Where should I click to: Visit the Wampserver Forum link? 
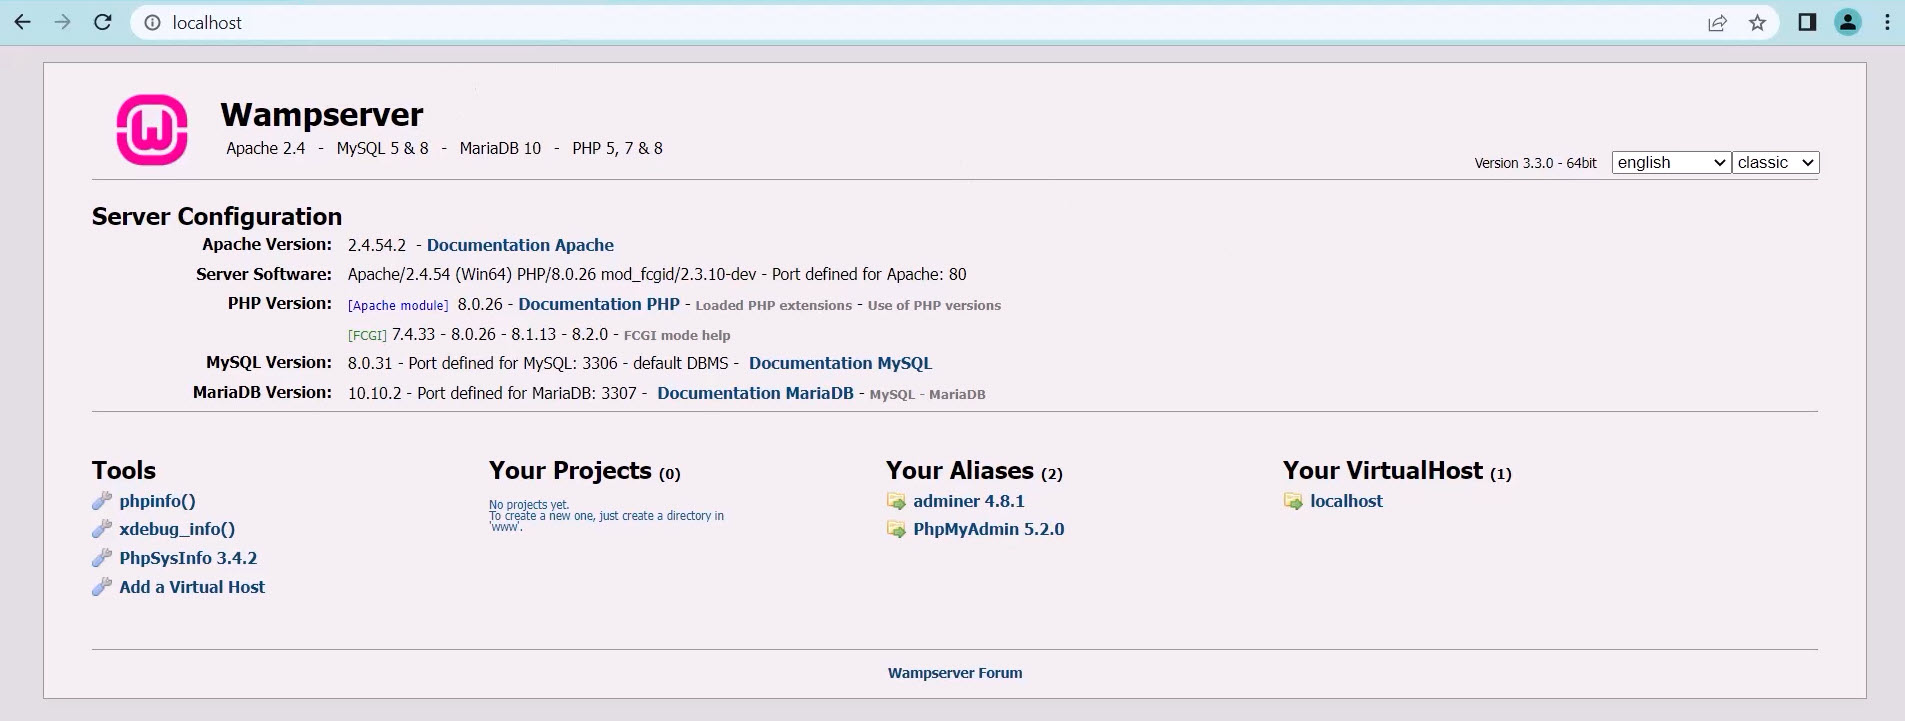coord(955,673)
